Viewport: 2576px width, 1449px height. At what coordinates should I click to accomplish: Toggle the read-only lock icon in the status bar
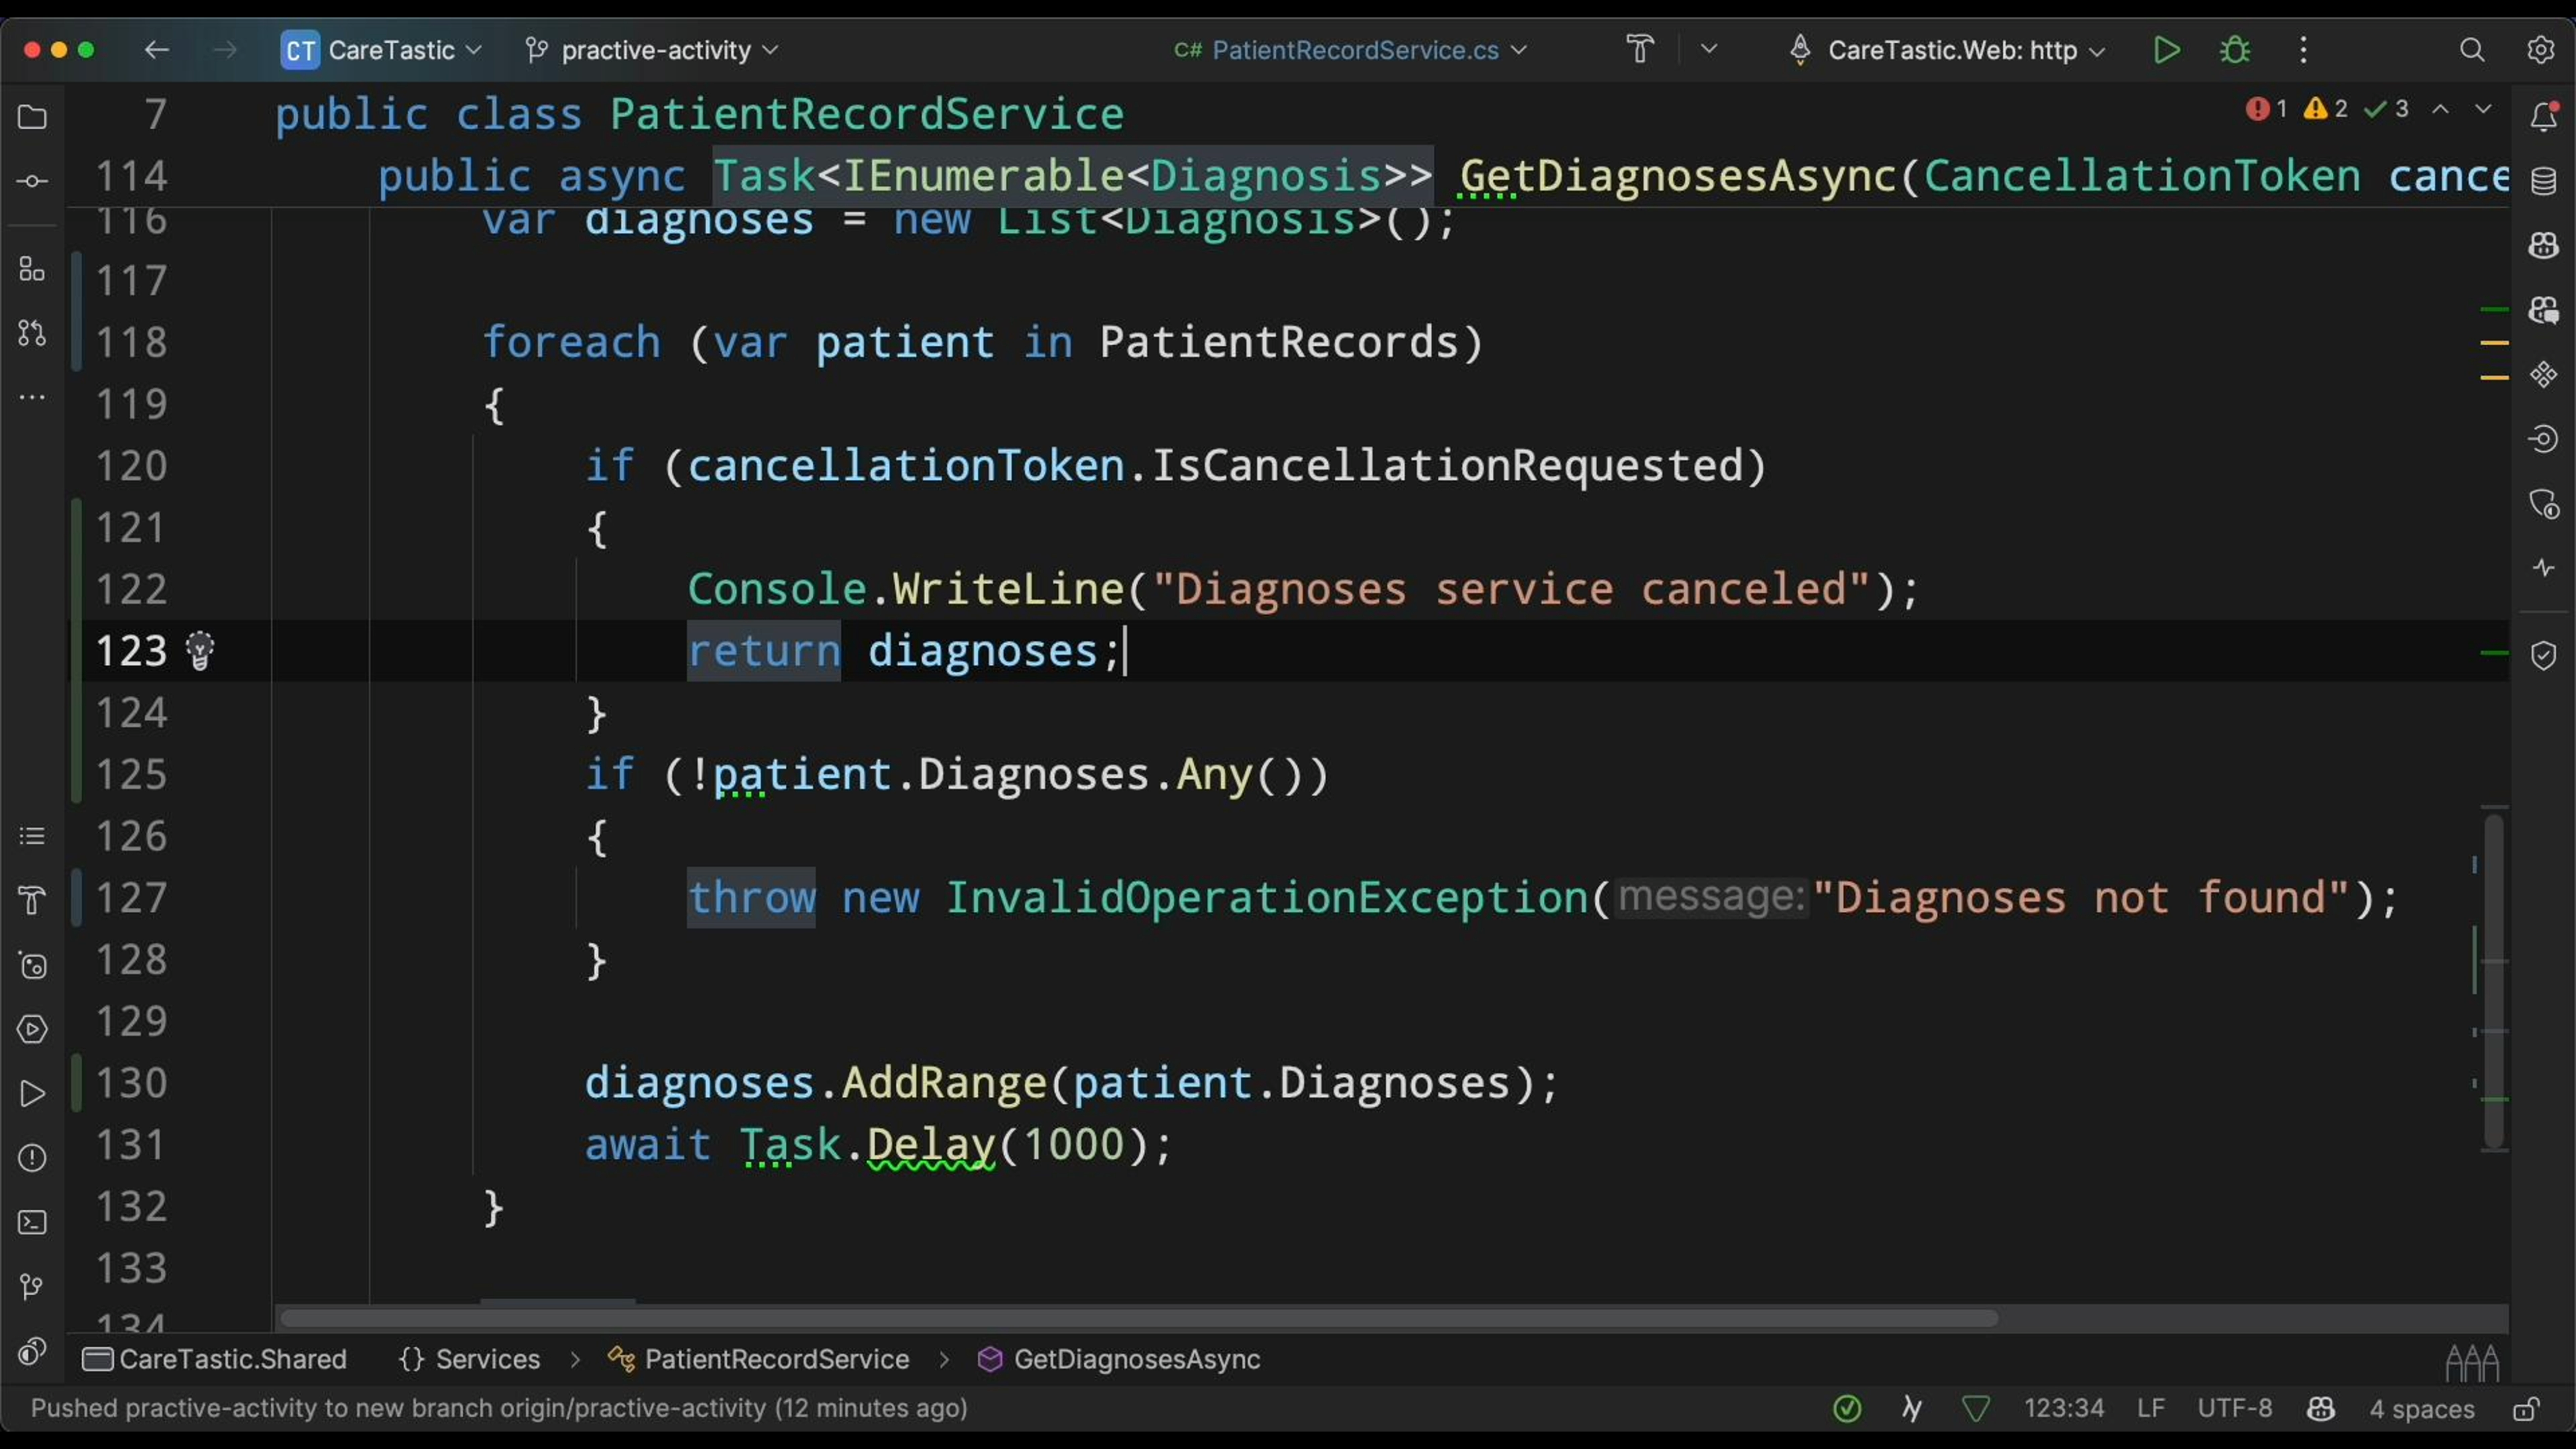(x=2526, y=1409)
